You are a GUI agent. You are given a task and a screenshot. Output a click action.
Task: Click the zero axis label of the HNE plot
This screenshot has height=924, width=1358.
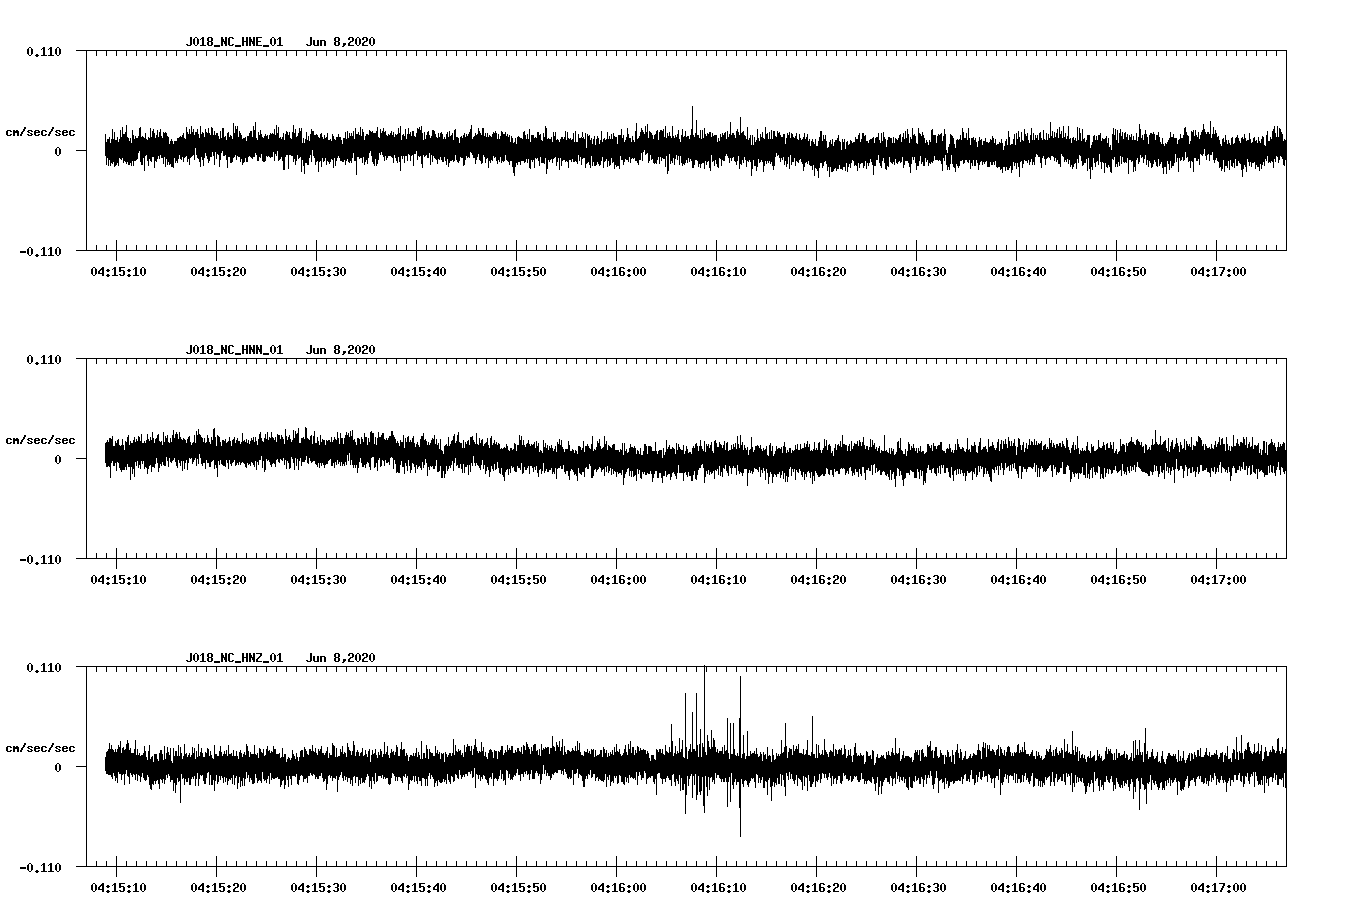58,151
